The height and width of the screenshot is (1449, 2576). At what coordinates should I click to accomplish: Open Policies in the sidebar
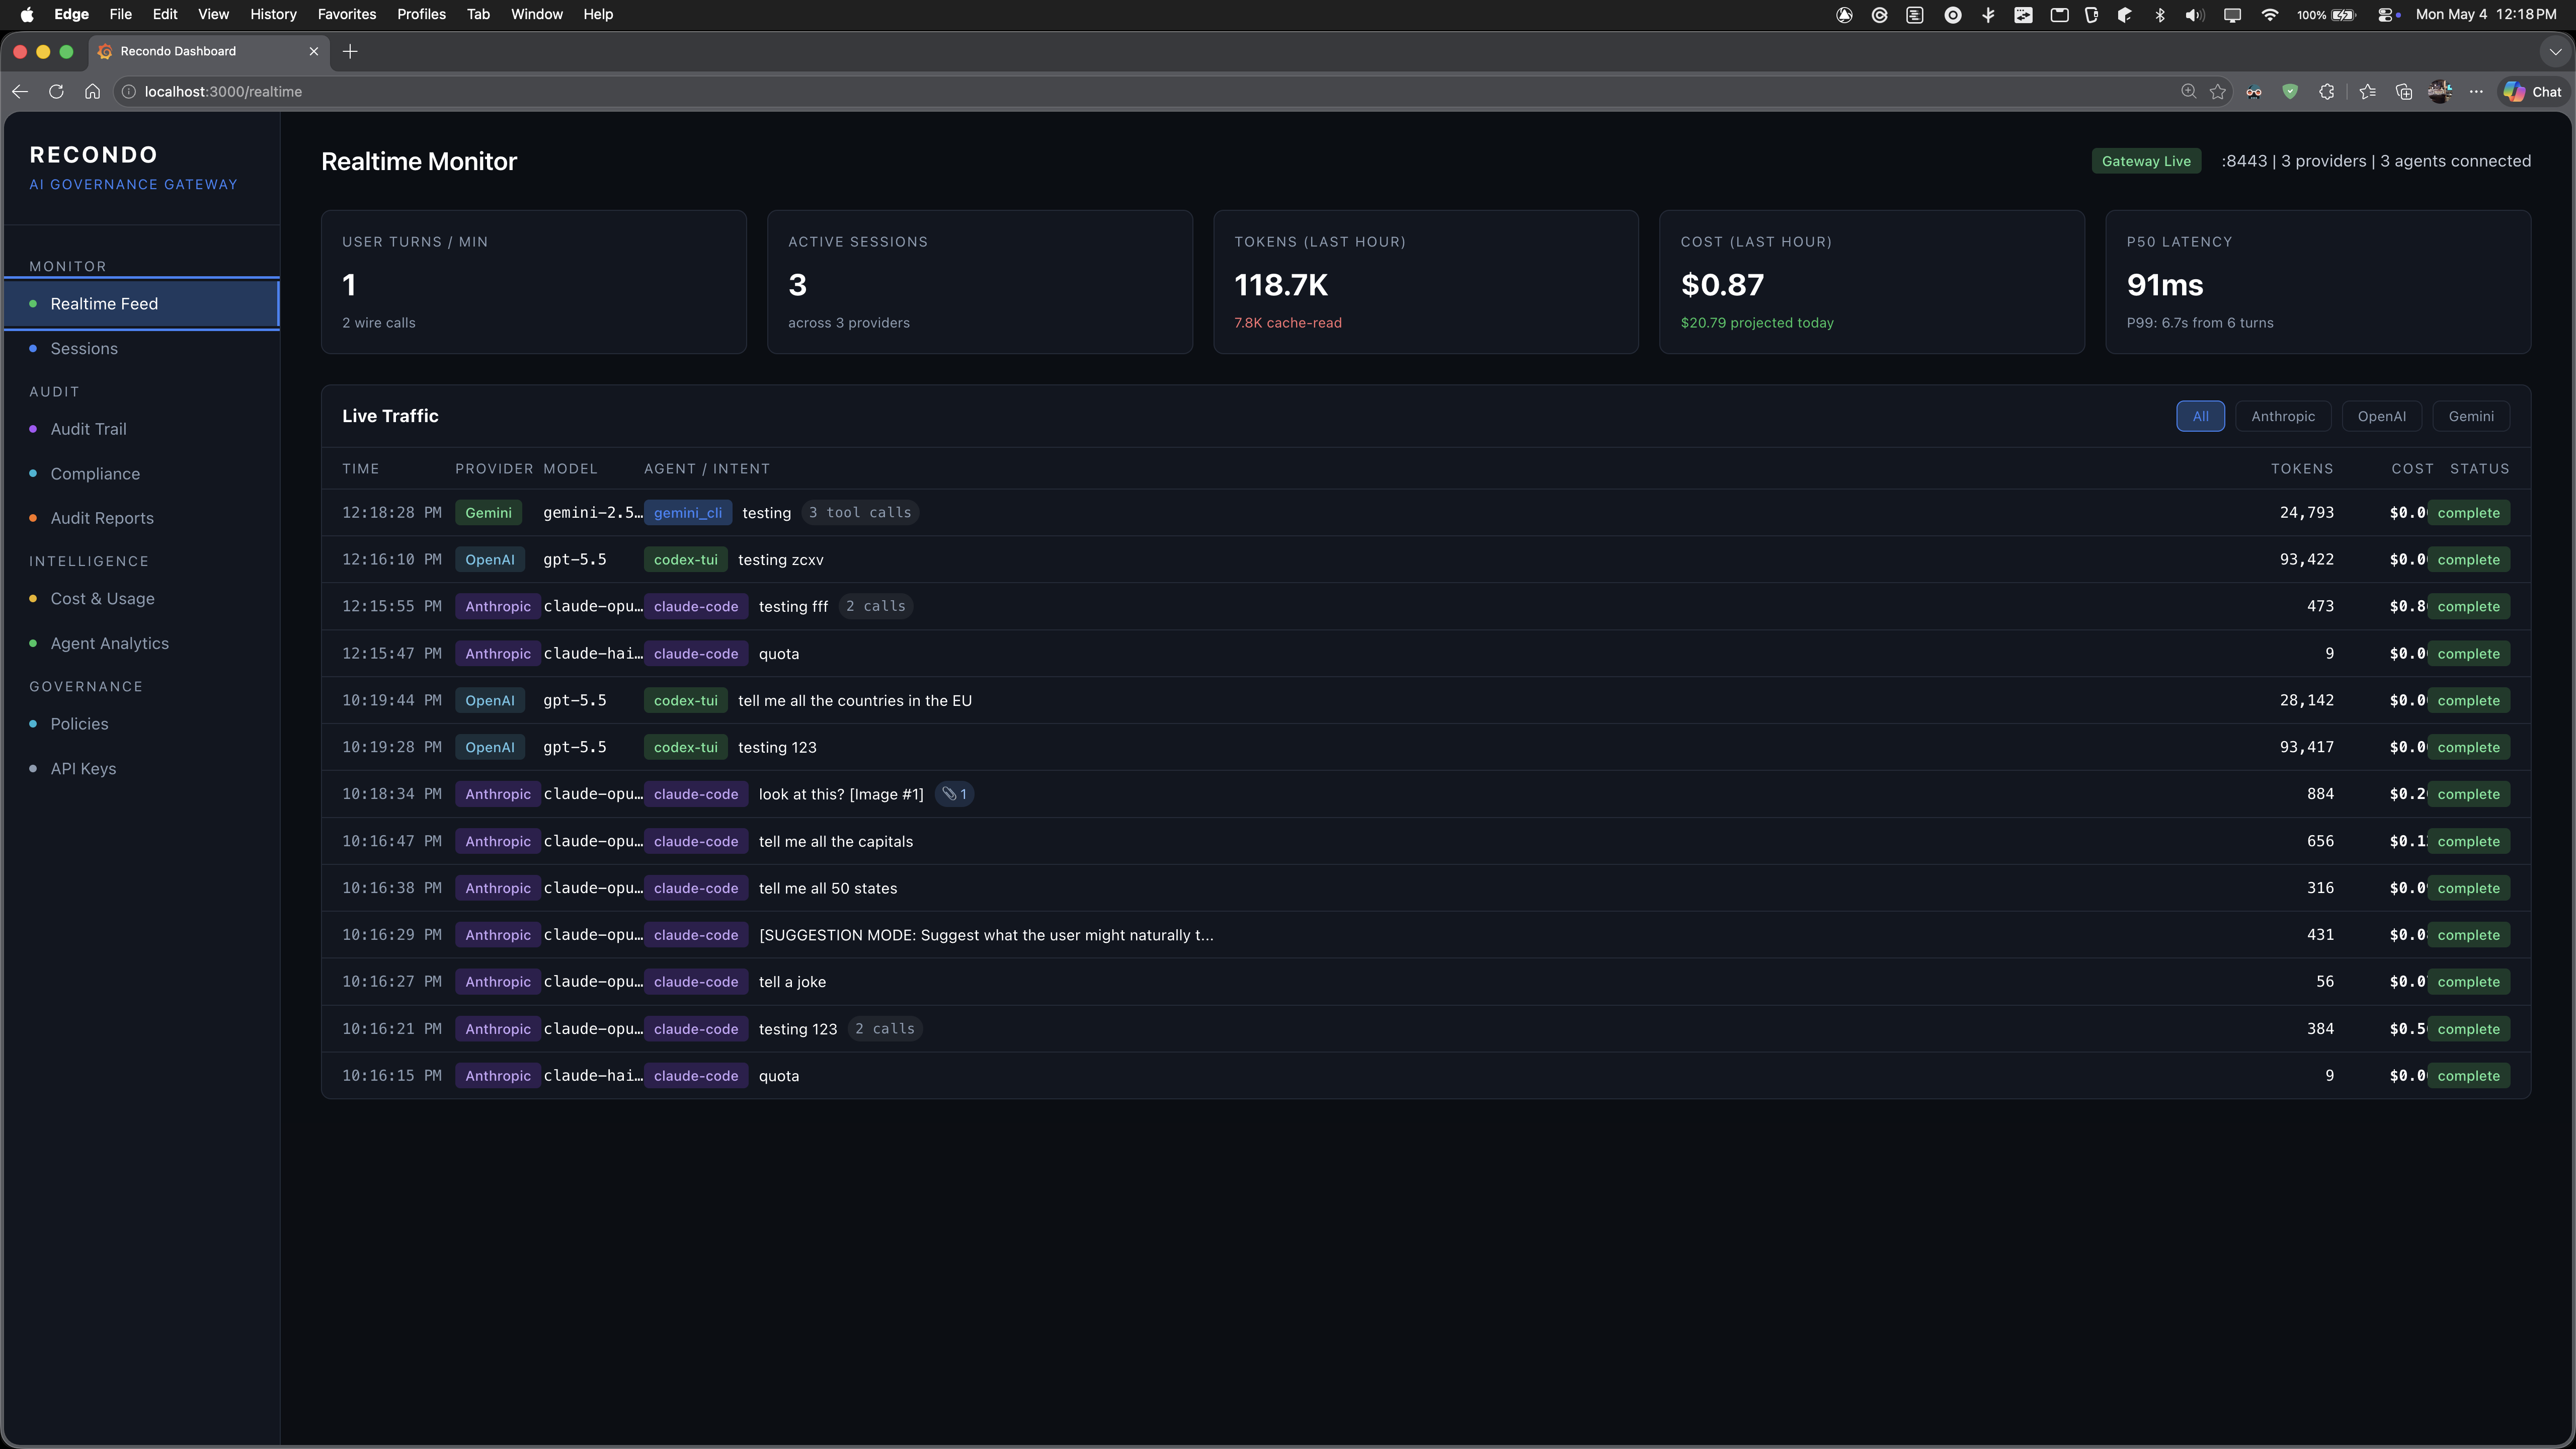click(x=141, y=724)
